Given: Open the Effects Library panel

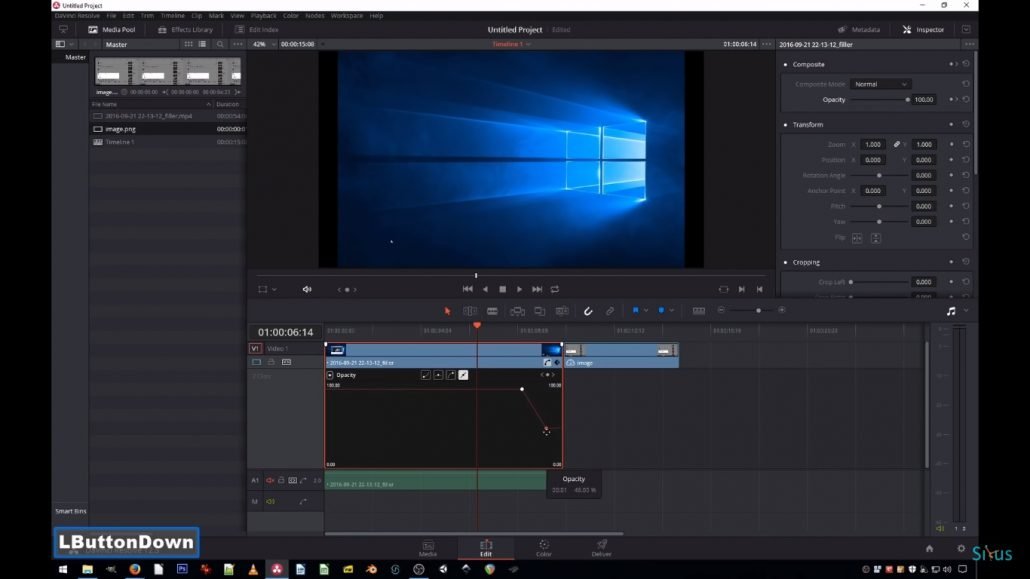Looking at the screenshot, I should [x=186, y=30].
